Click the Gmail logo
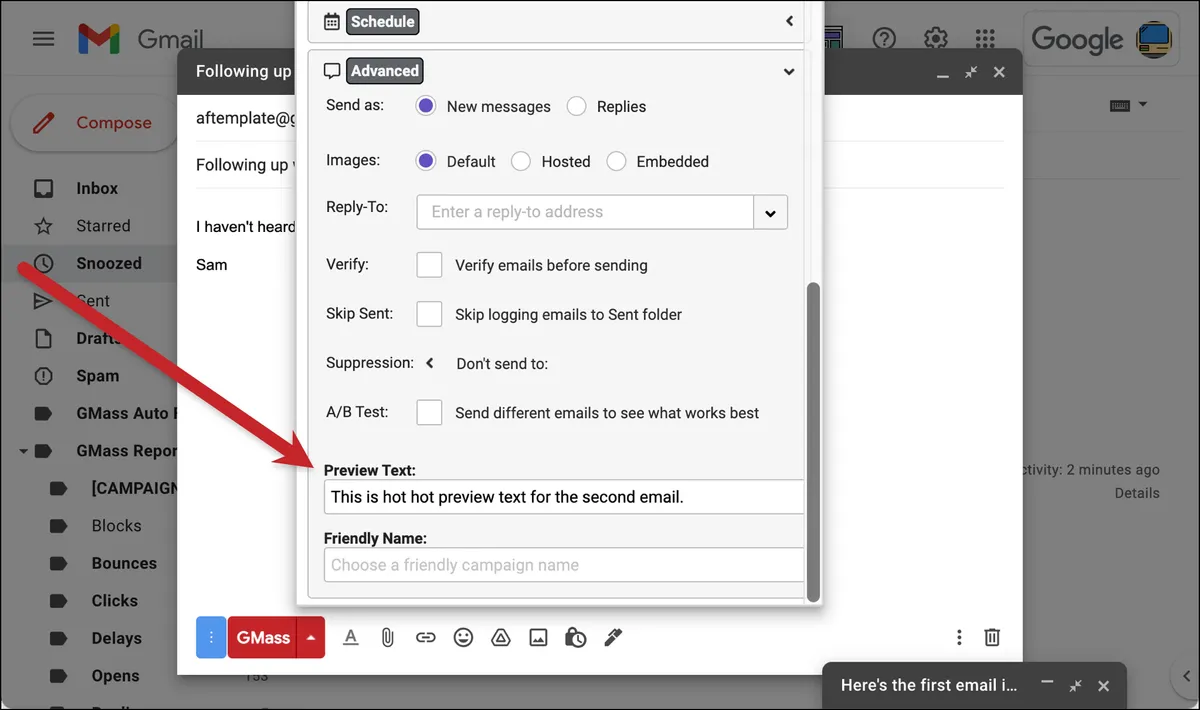The image size is (1200, 710). (140, 39)
